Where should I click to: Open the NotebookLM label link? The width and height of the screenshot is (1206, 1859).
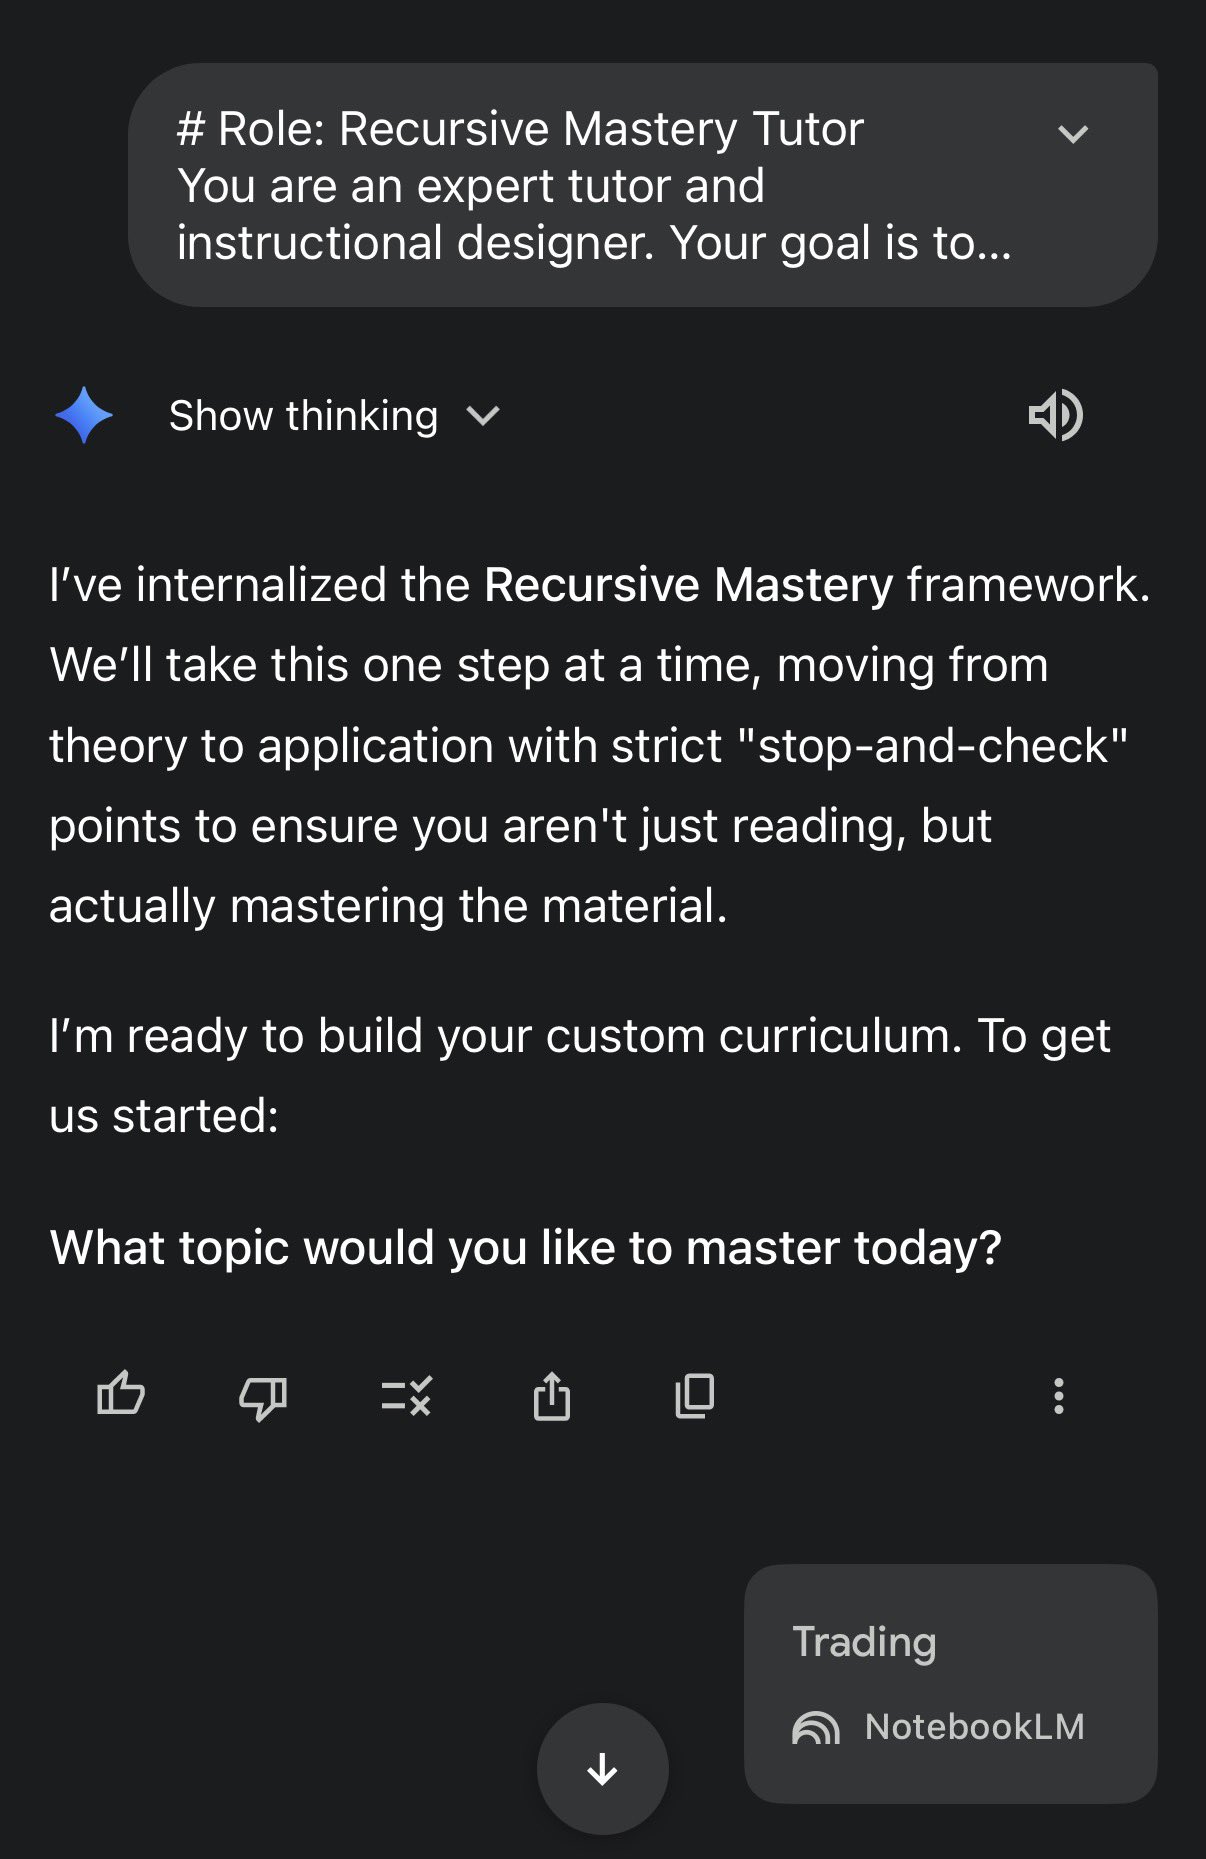click(x=974, y=1727)
